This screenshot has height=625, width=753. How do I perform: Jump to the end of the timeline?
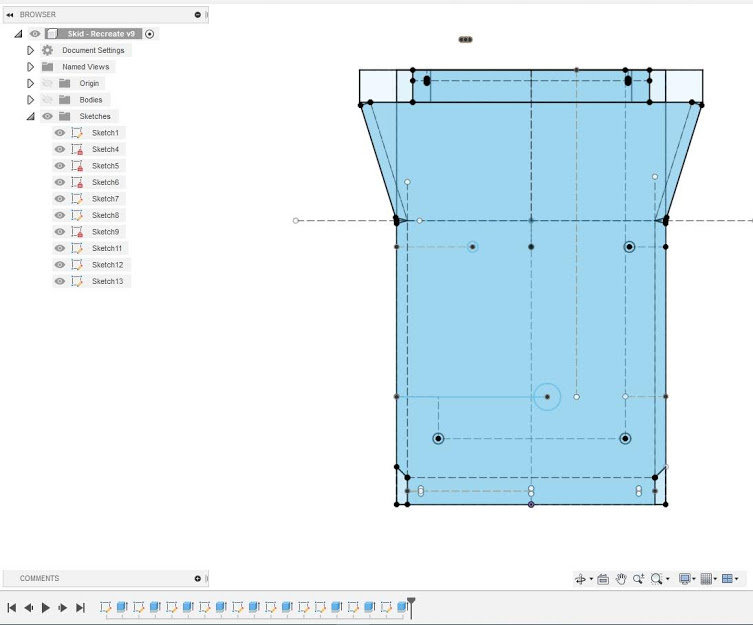point(80,608)
